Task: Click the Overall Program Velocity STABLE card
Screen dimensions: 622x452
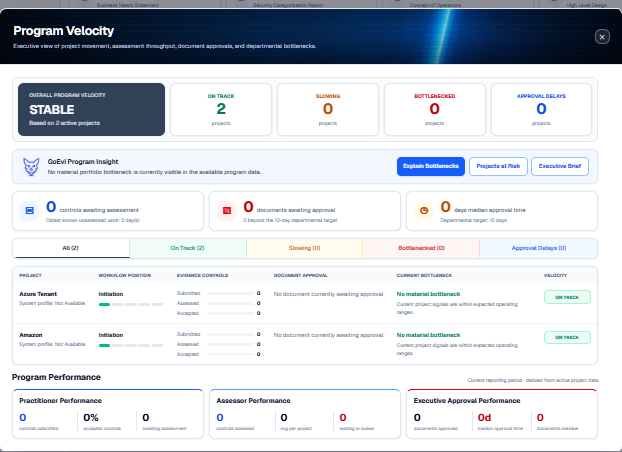Action: 91,110
